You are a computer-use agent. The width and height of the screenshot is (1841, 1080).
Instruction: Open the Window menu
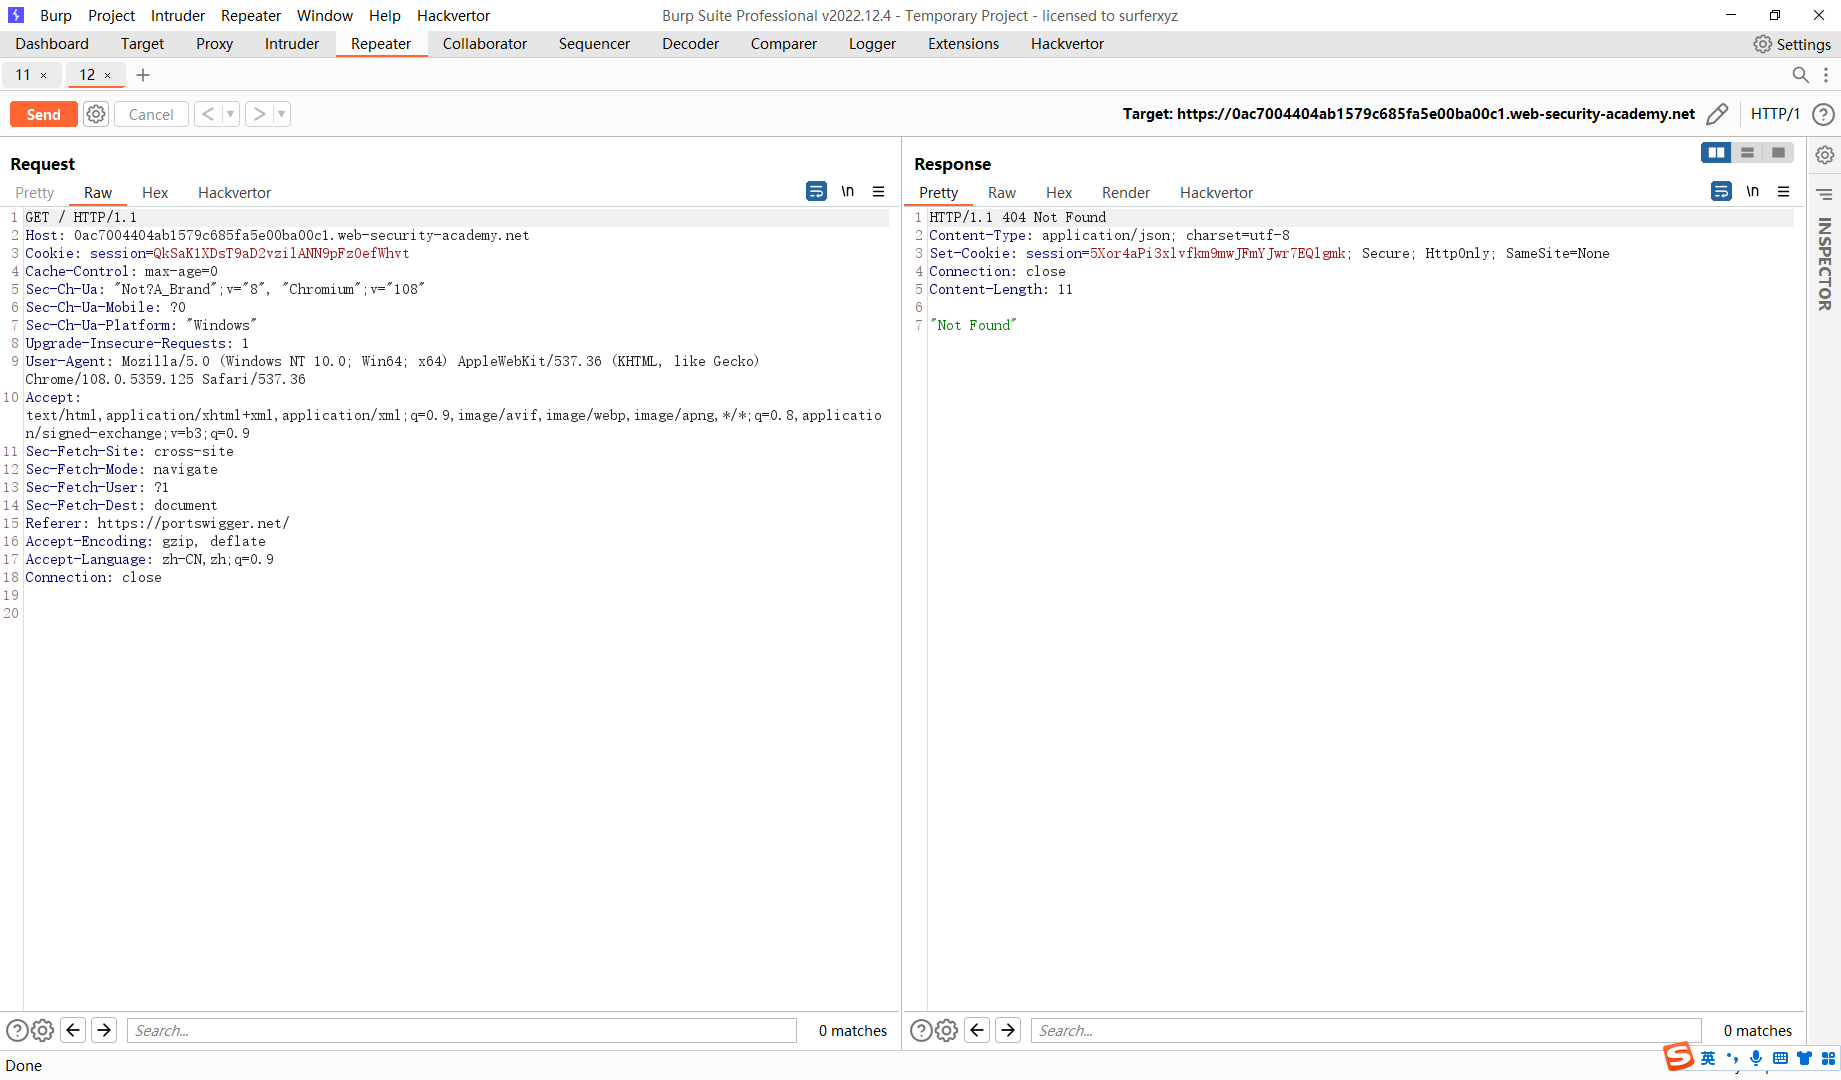click(325, 16)
